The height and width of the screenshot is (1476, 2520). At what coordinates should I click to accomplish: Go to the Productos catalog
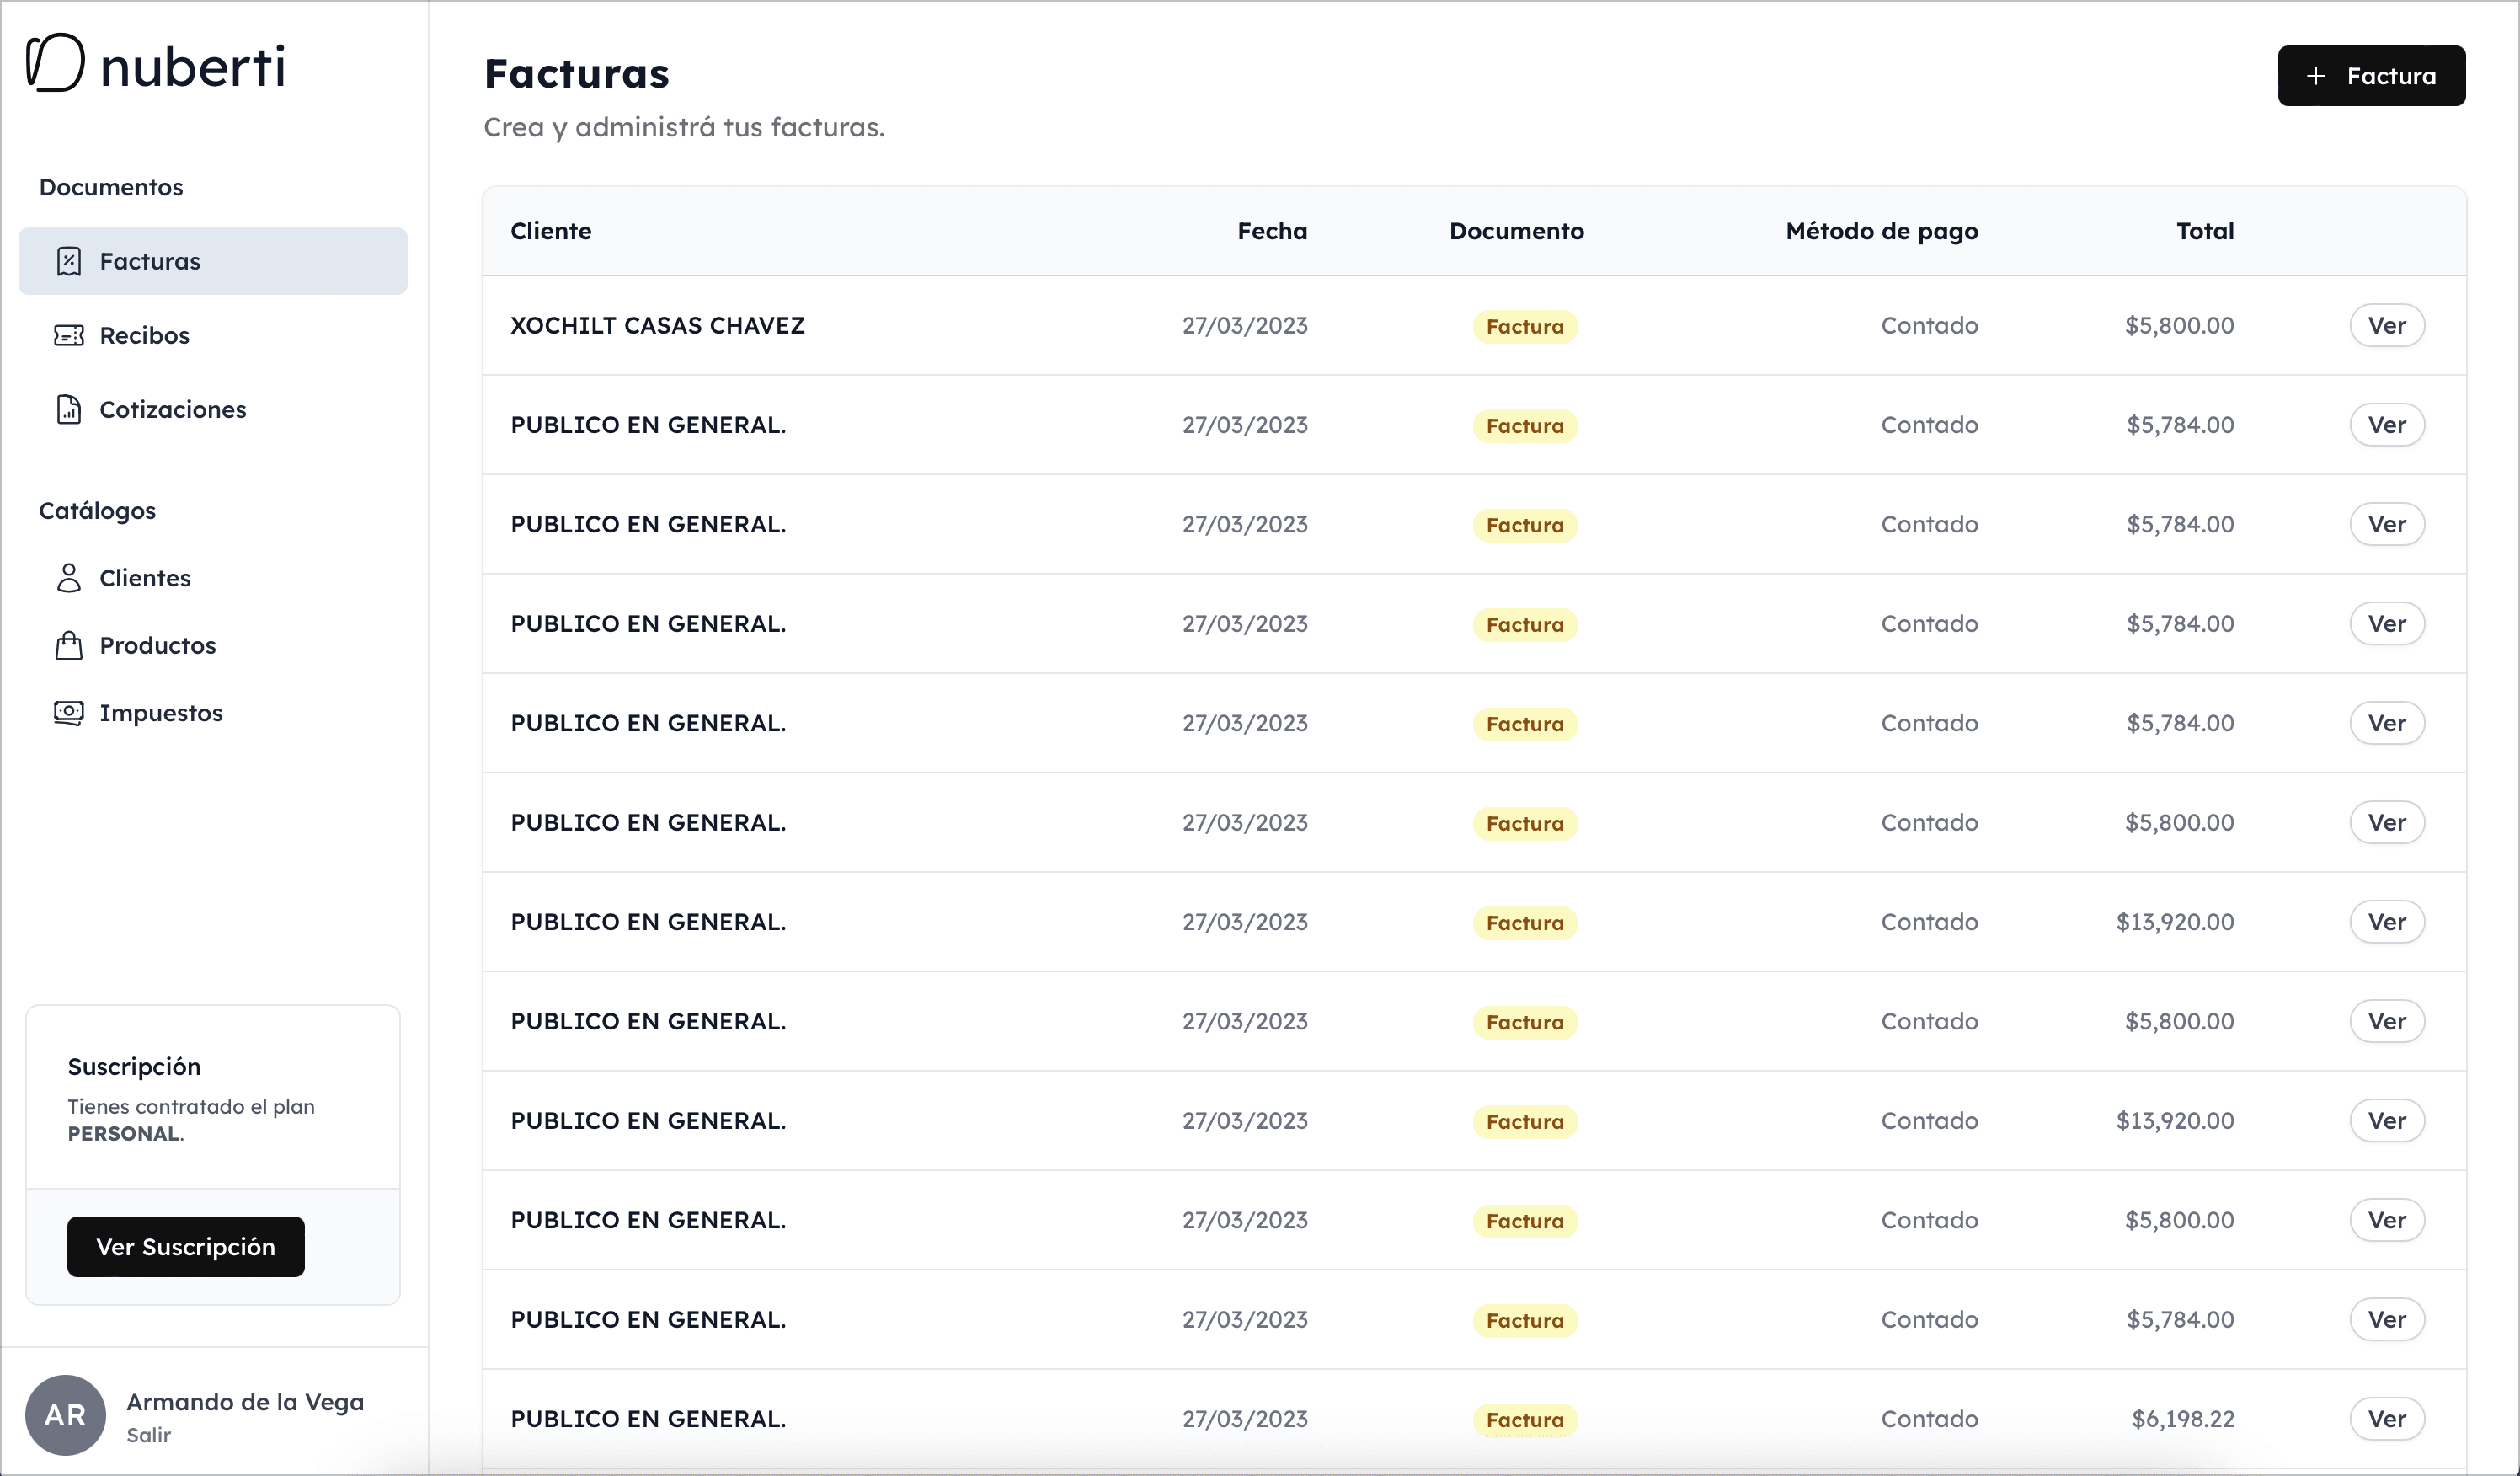(158, 646)
